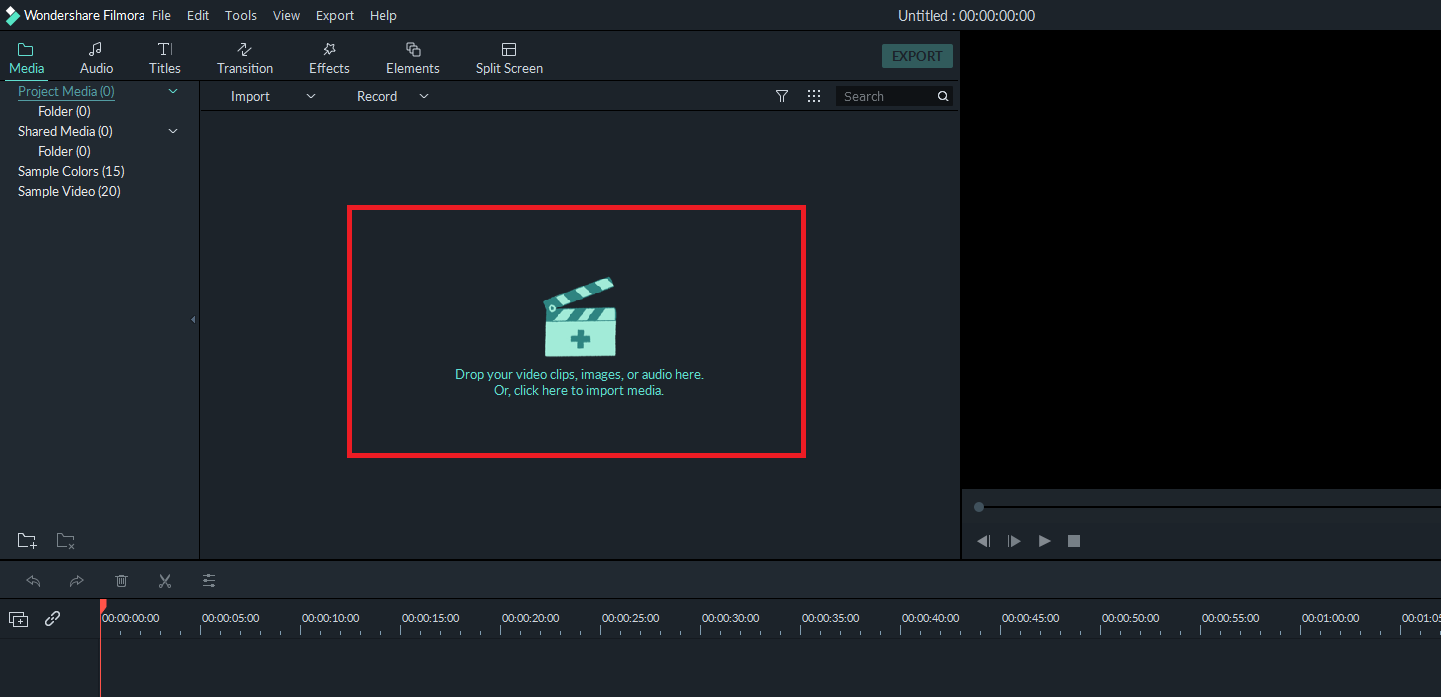Click the delete trash icon
The height and width of the screenshot is (697, 1441).
click(121, 581)
